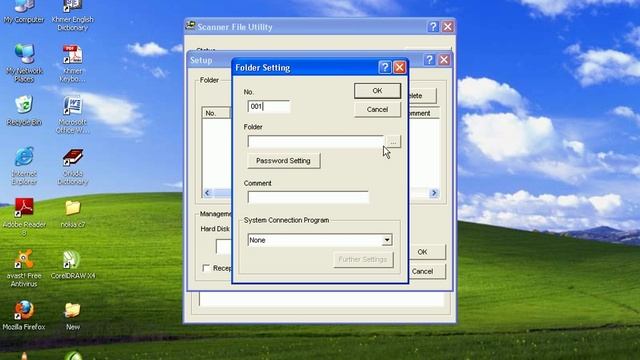640x360 pixels.
Task: Select the nokia c7 folder
Action: [73, 213]
